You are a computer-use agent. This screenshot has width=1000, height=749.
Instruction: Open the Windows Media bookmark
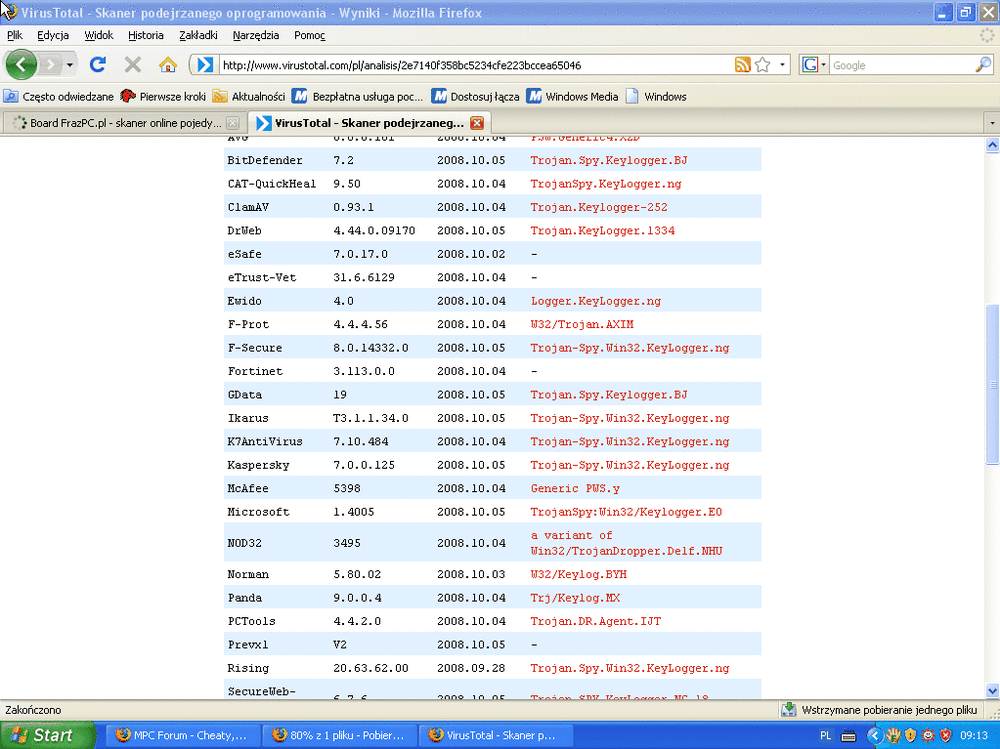tap(572, 96)
